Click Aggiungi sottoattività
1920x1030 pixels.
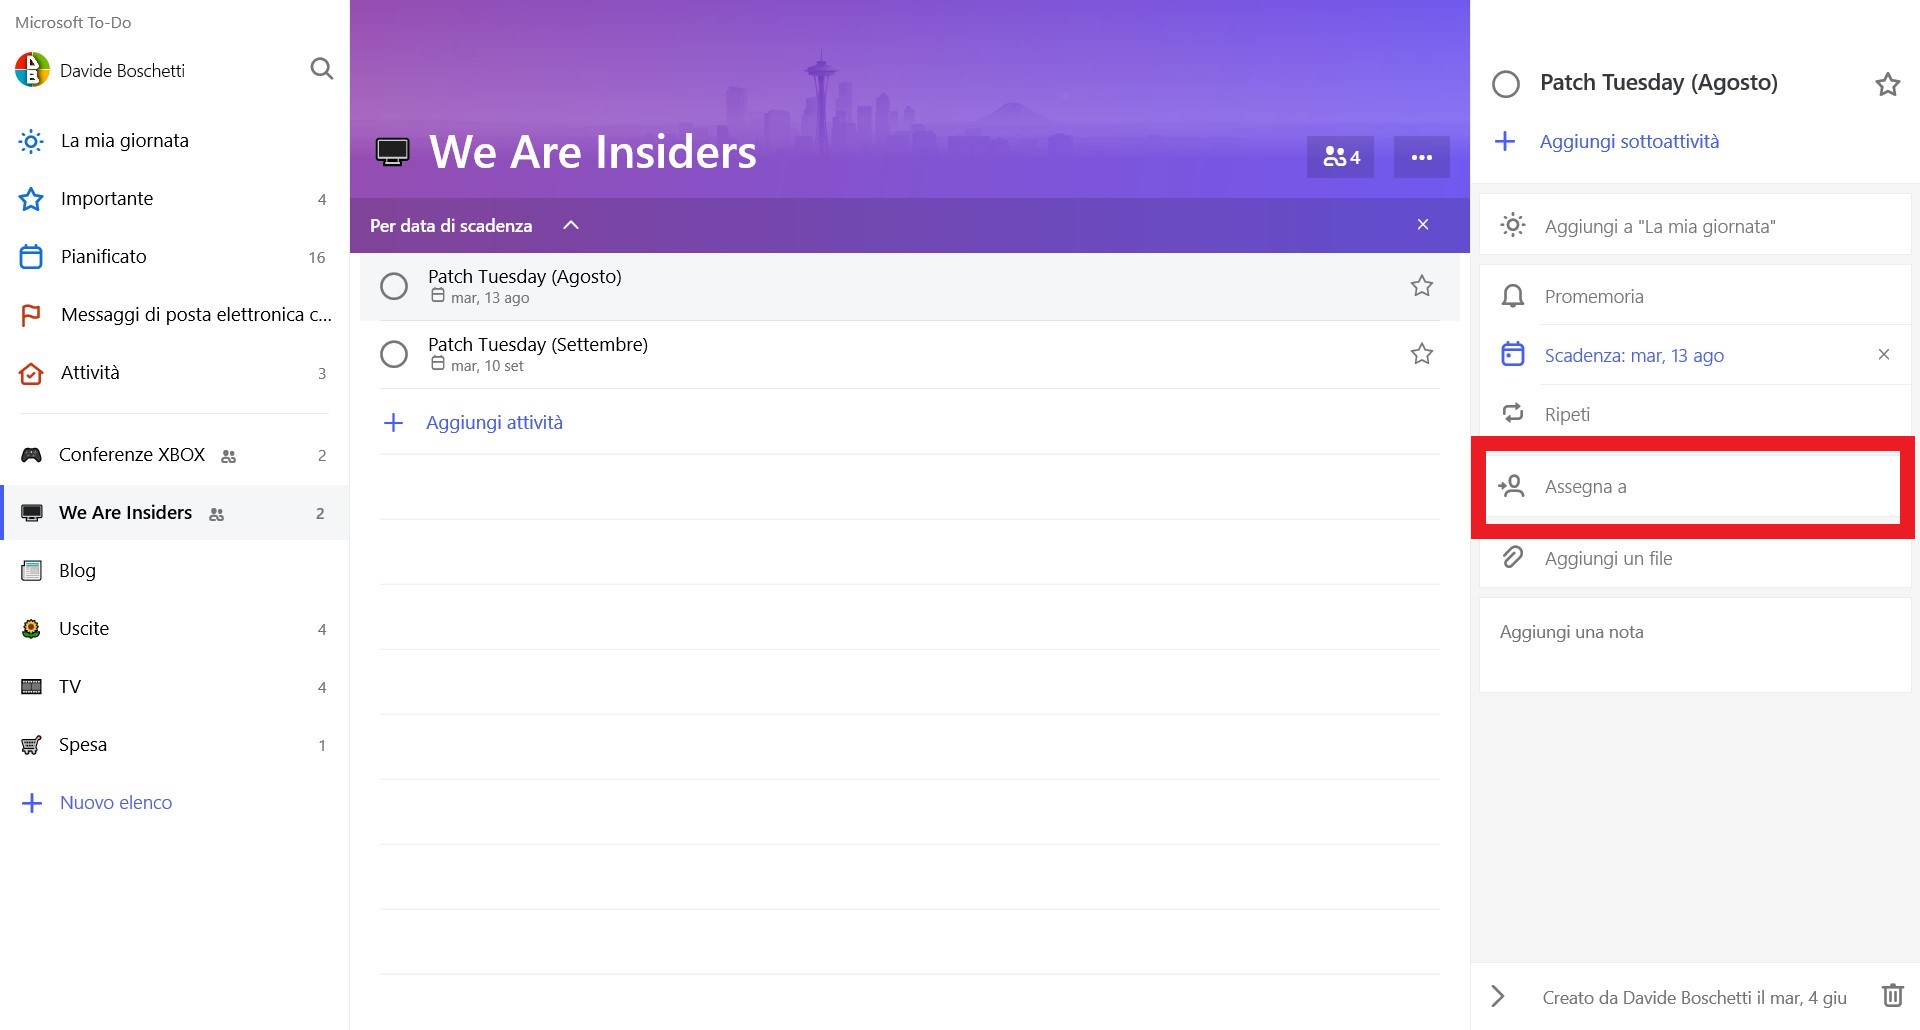tap(1629, 142)
